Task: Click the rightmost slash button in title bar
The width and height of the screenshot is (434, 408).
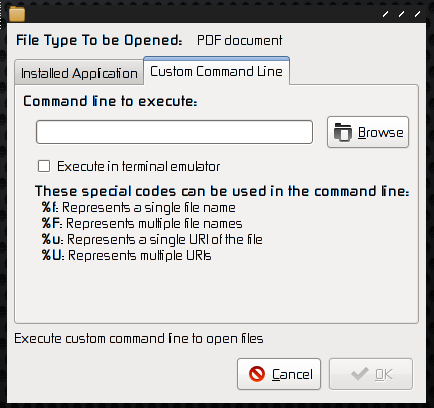Action: [417, 14]
